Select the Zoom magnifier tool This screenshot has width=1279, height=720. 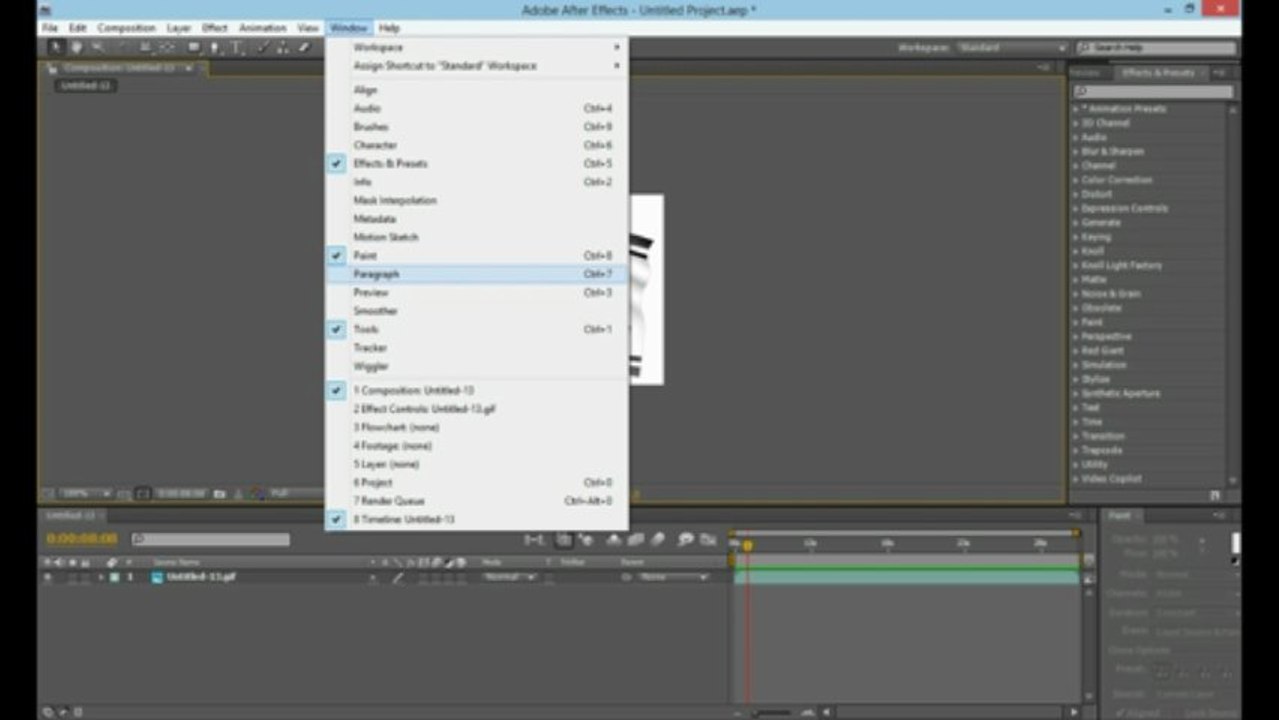point(97,47)
